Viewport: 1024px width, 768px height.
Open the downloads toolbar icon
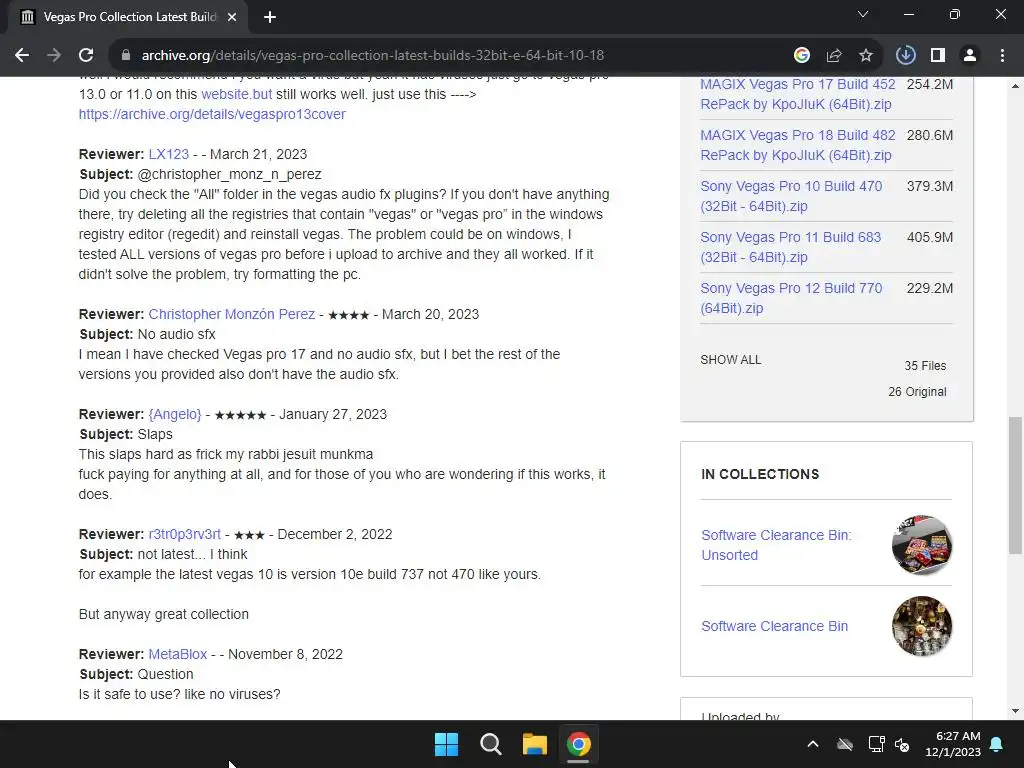(905, 56)
